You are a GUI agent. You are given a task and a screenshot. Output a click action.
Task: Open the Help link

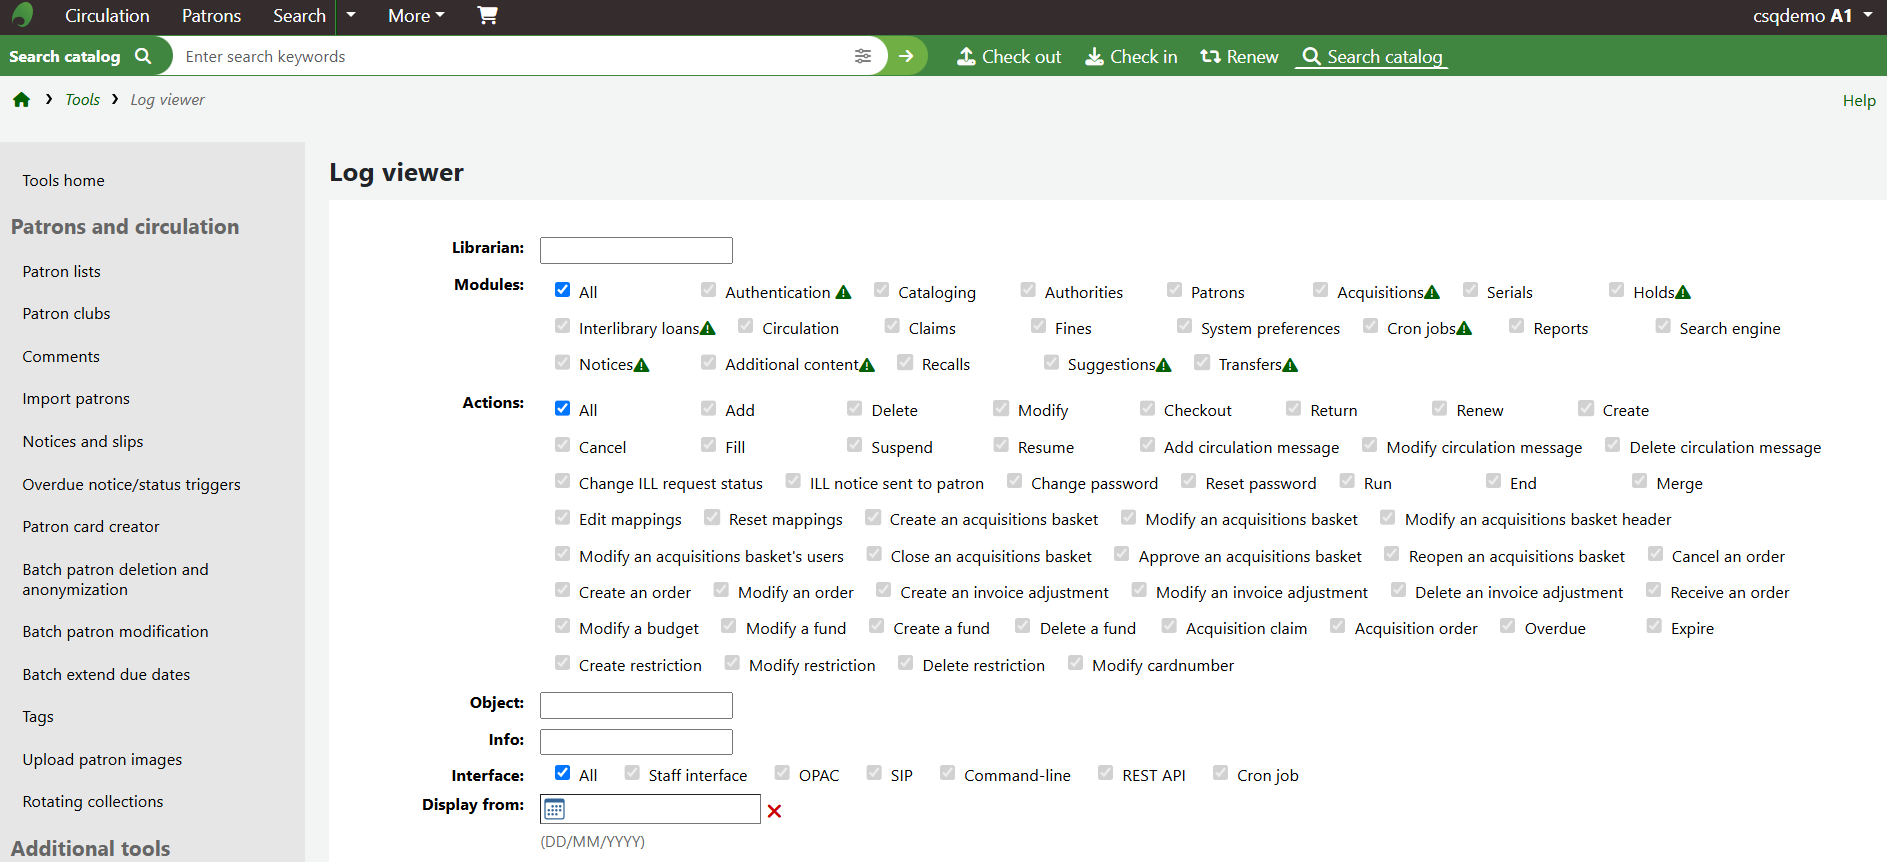[x=1859, y=100]
